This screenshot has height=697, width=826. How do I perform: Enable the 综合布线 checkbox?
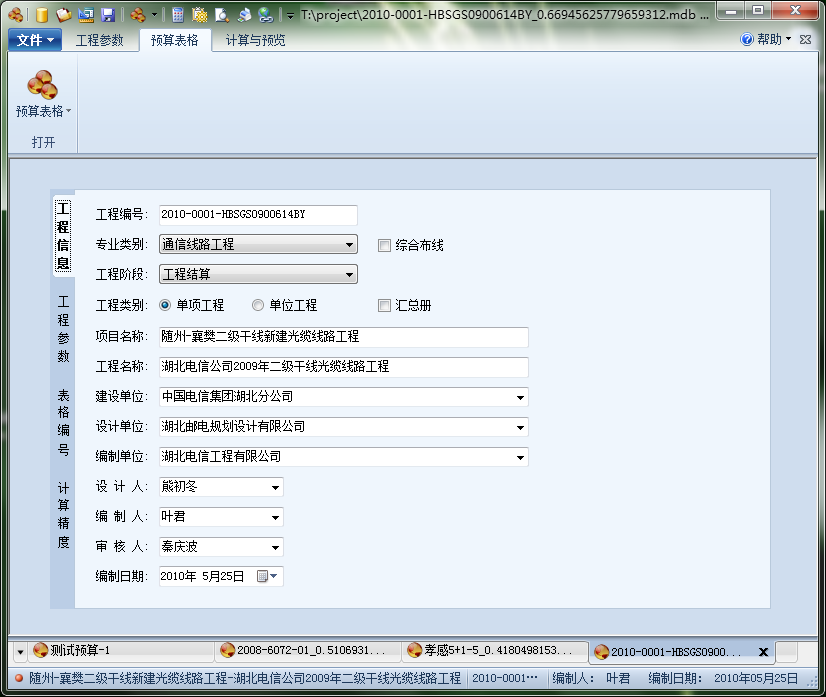tap(385, 244)
